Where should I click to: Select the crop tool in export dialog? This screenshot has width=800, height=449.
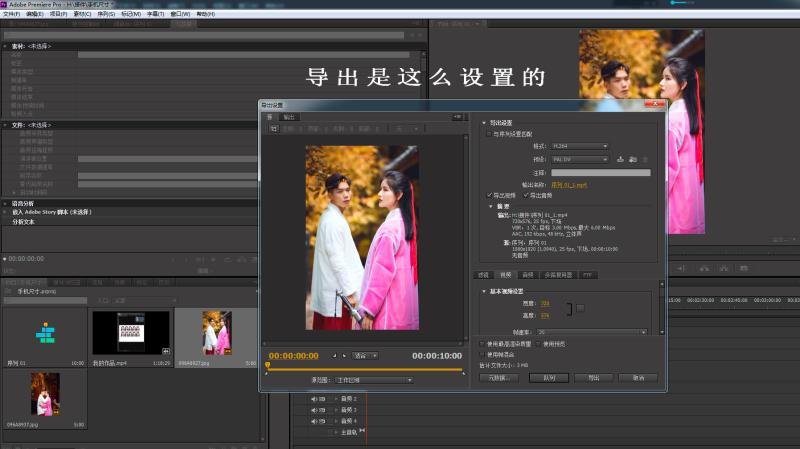click(x=273, y=129)
